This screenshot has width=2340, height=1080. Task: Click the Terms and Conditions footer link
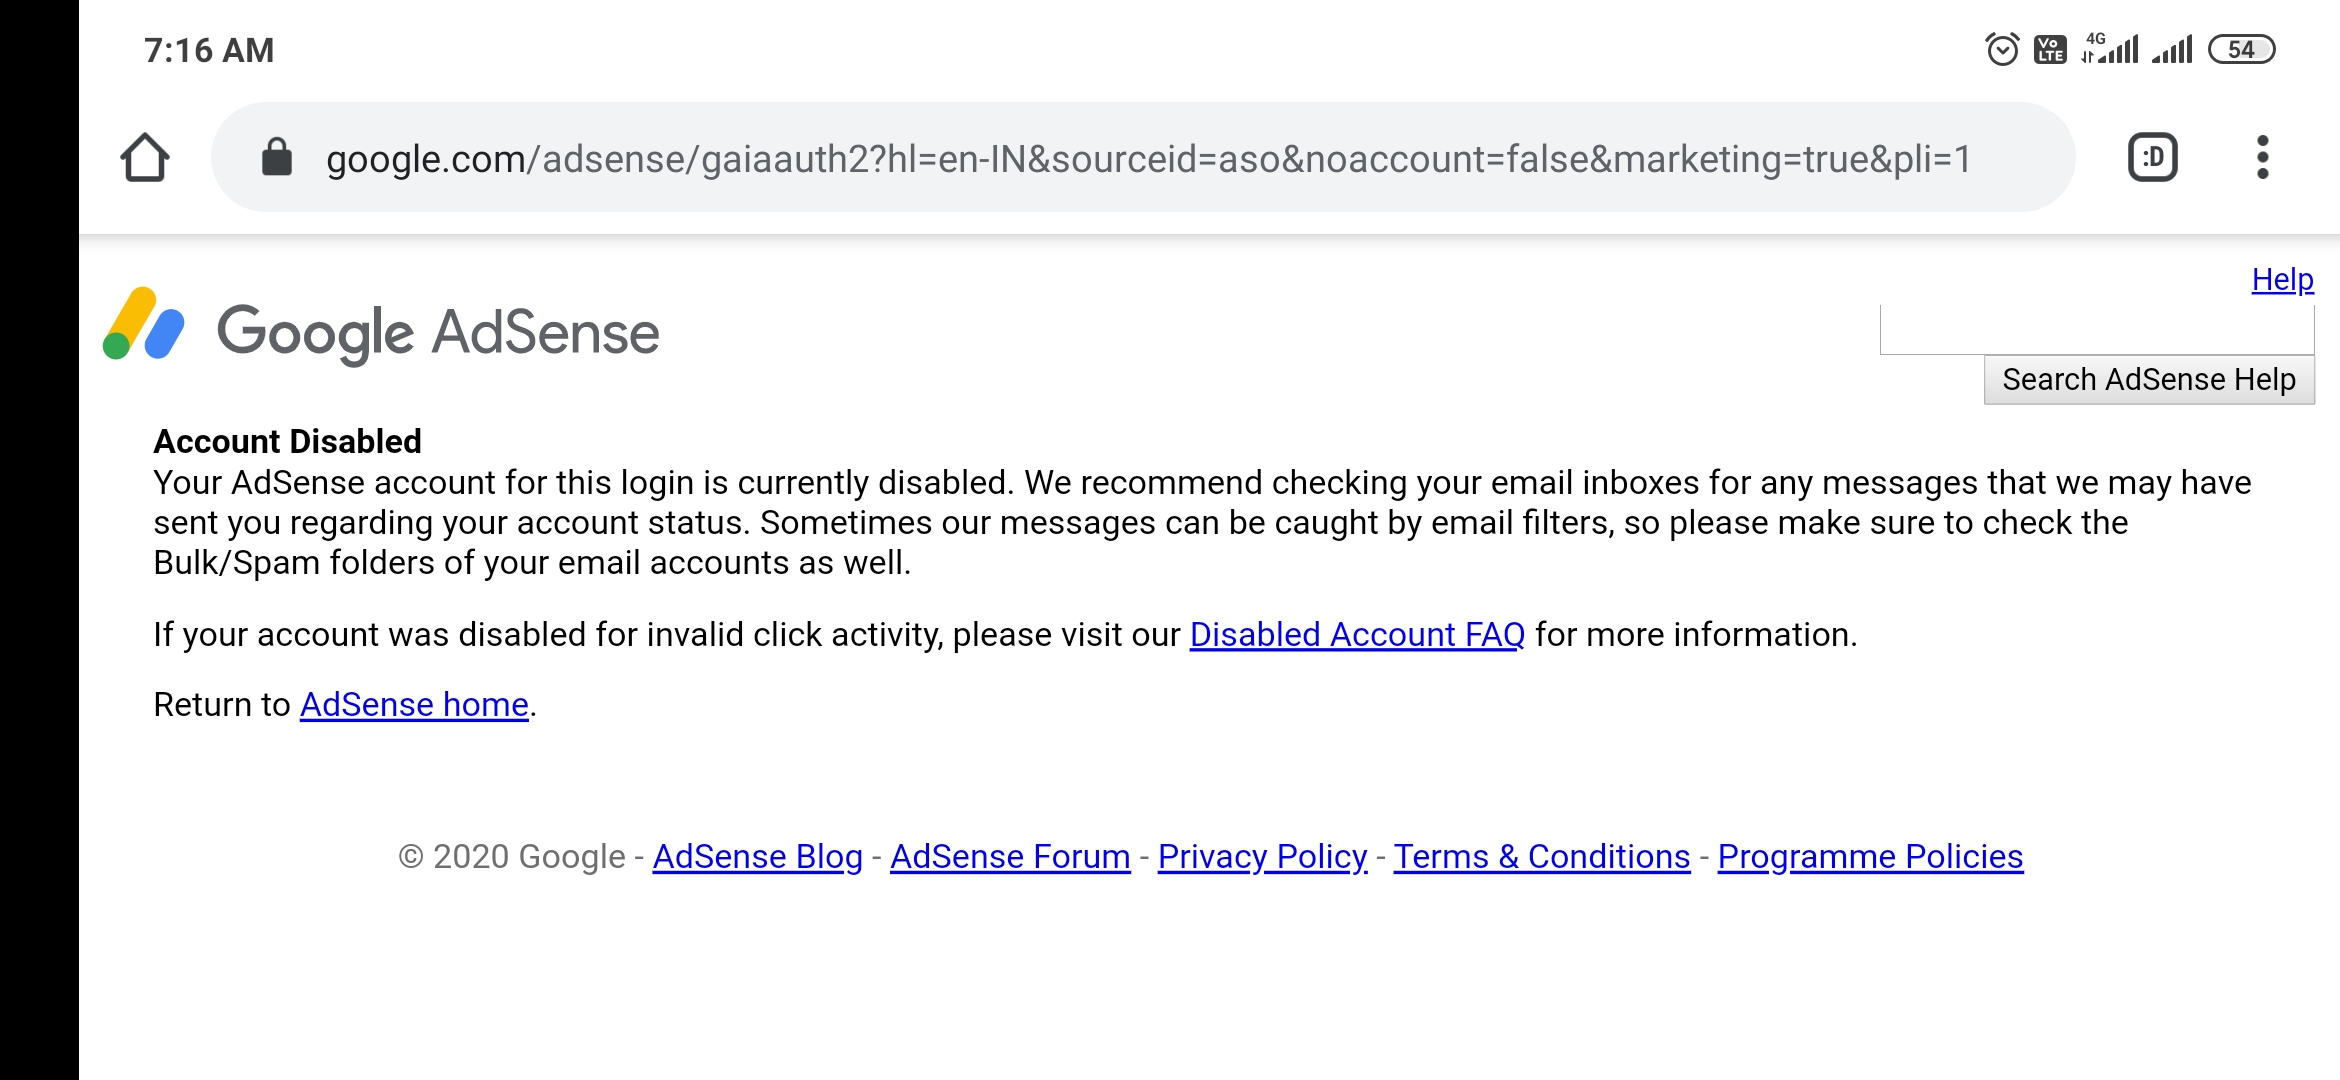pyautogui.click(x=1543, y=855)
